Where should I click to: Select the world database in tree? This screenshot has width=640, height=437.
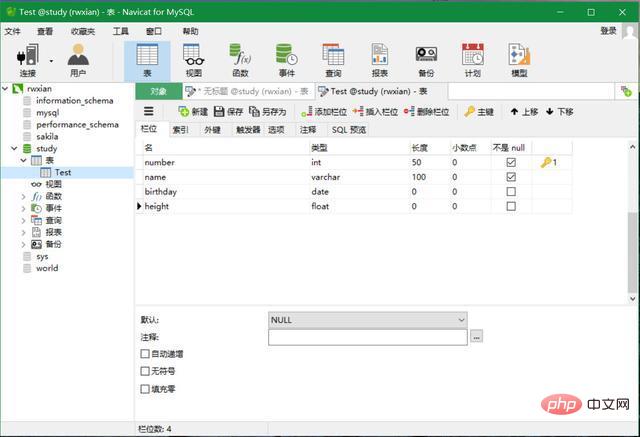pos(47,268)
